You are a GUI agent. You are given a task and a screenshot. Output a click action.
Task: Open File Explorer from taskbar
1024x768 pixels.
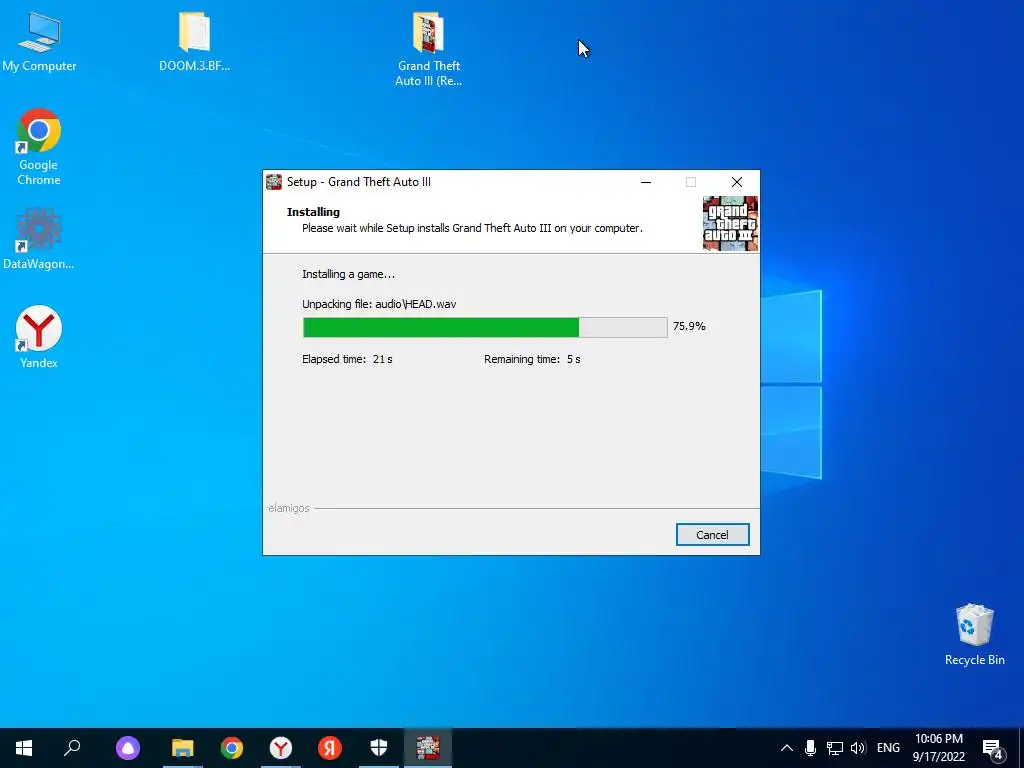pos(183,748)
